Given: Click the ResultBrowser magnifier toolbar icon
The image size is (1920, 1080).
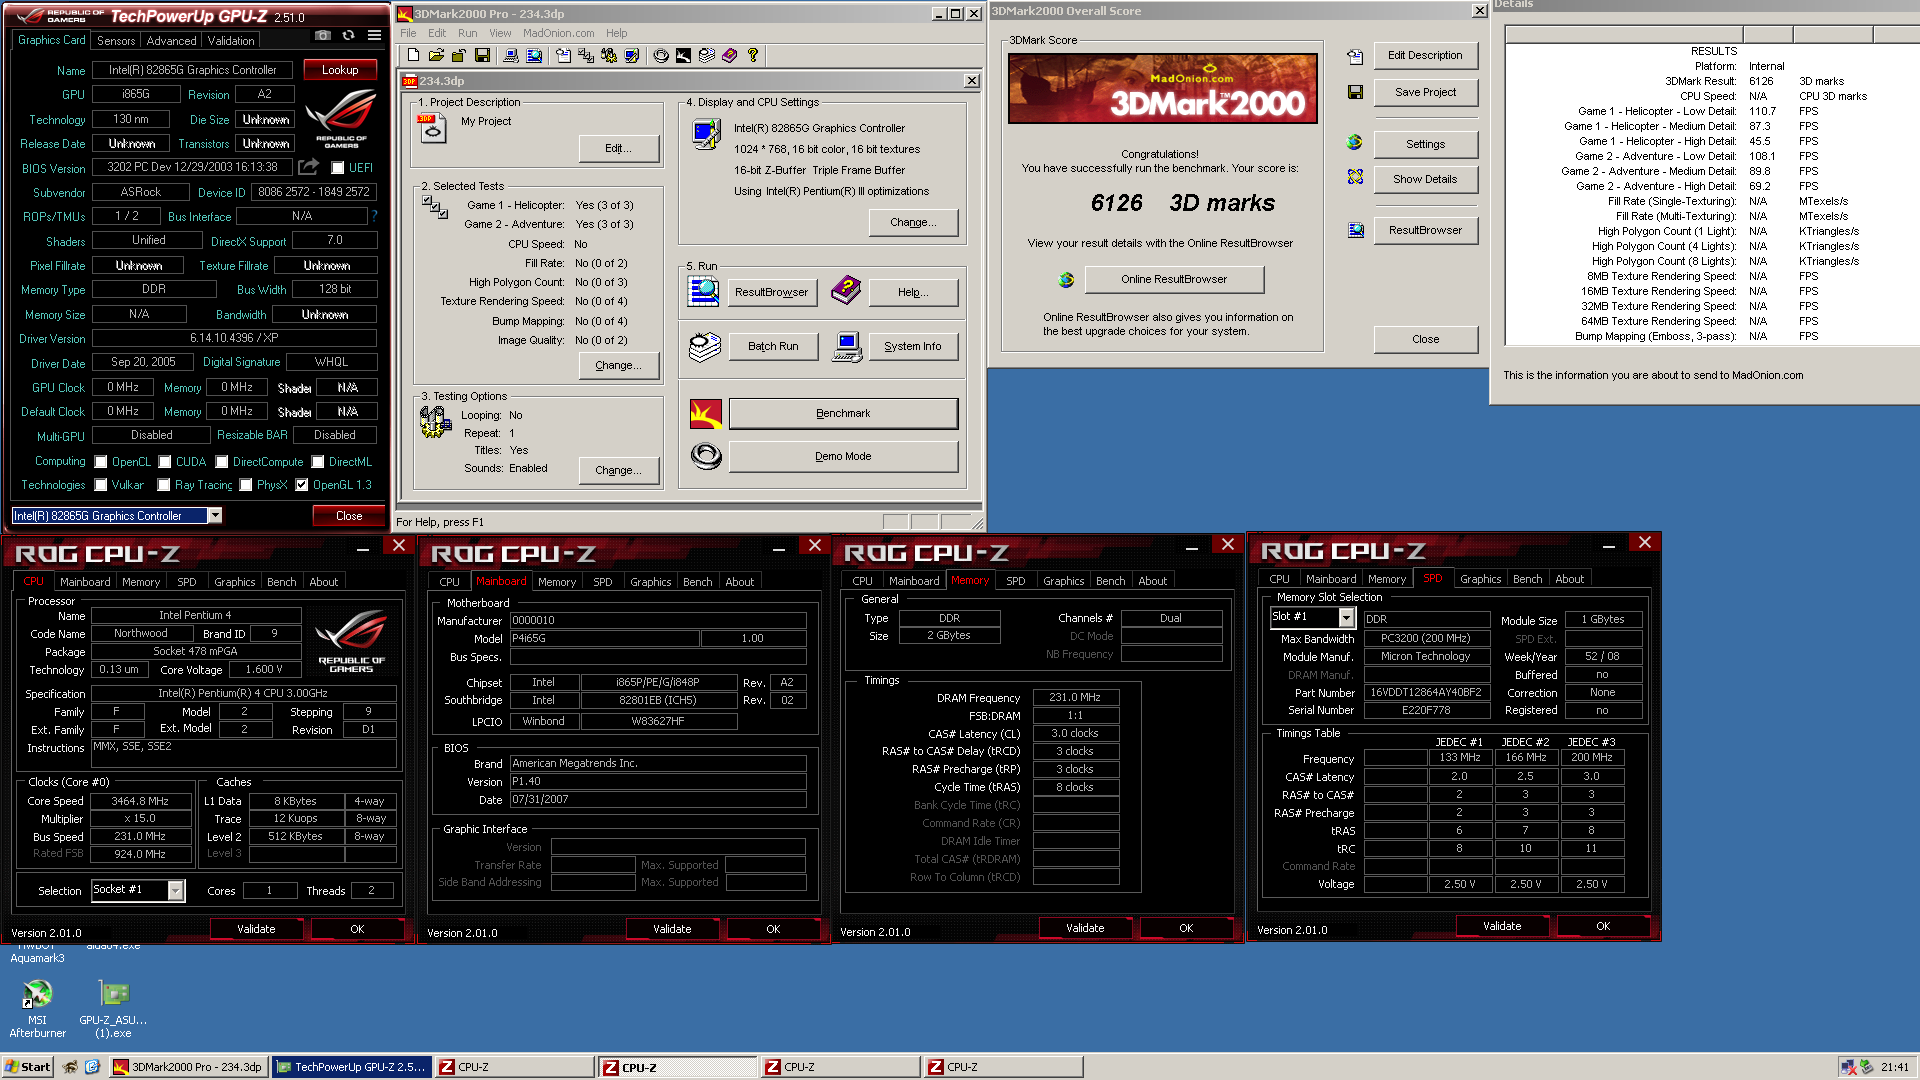Looking at the screenshot, I should coord(534,55).
